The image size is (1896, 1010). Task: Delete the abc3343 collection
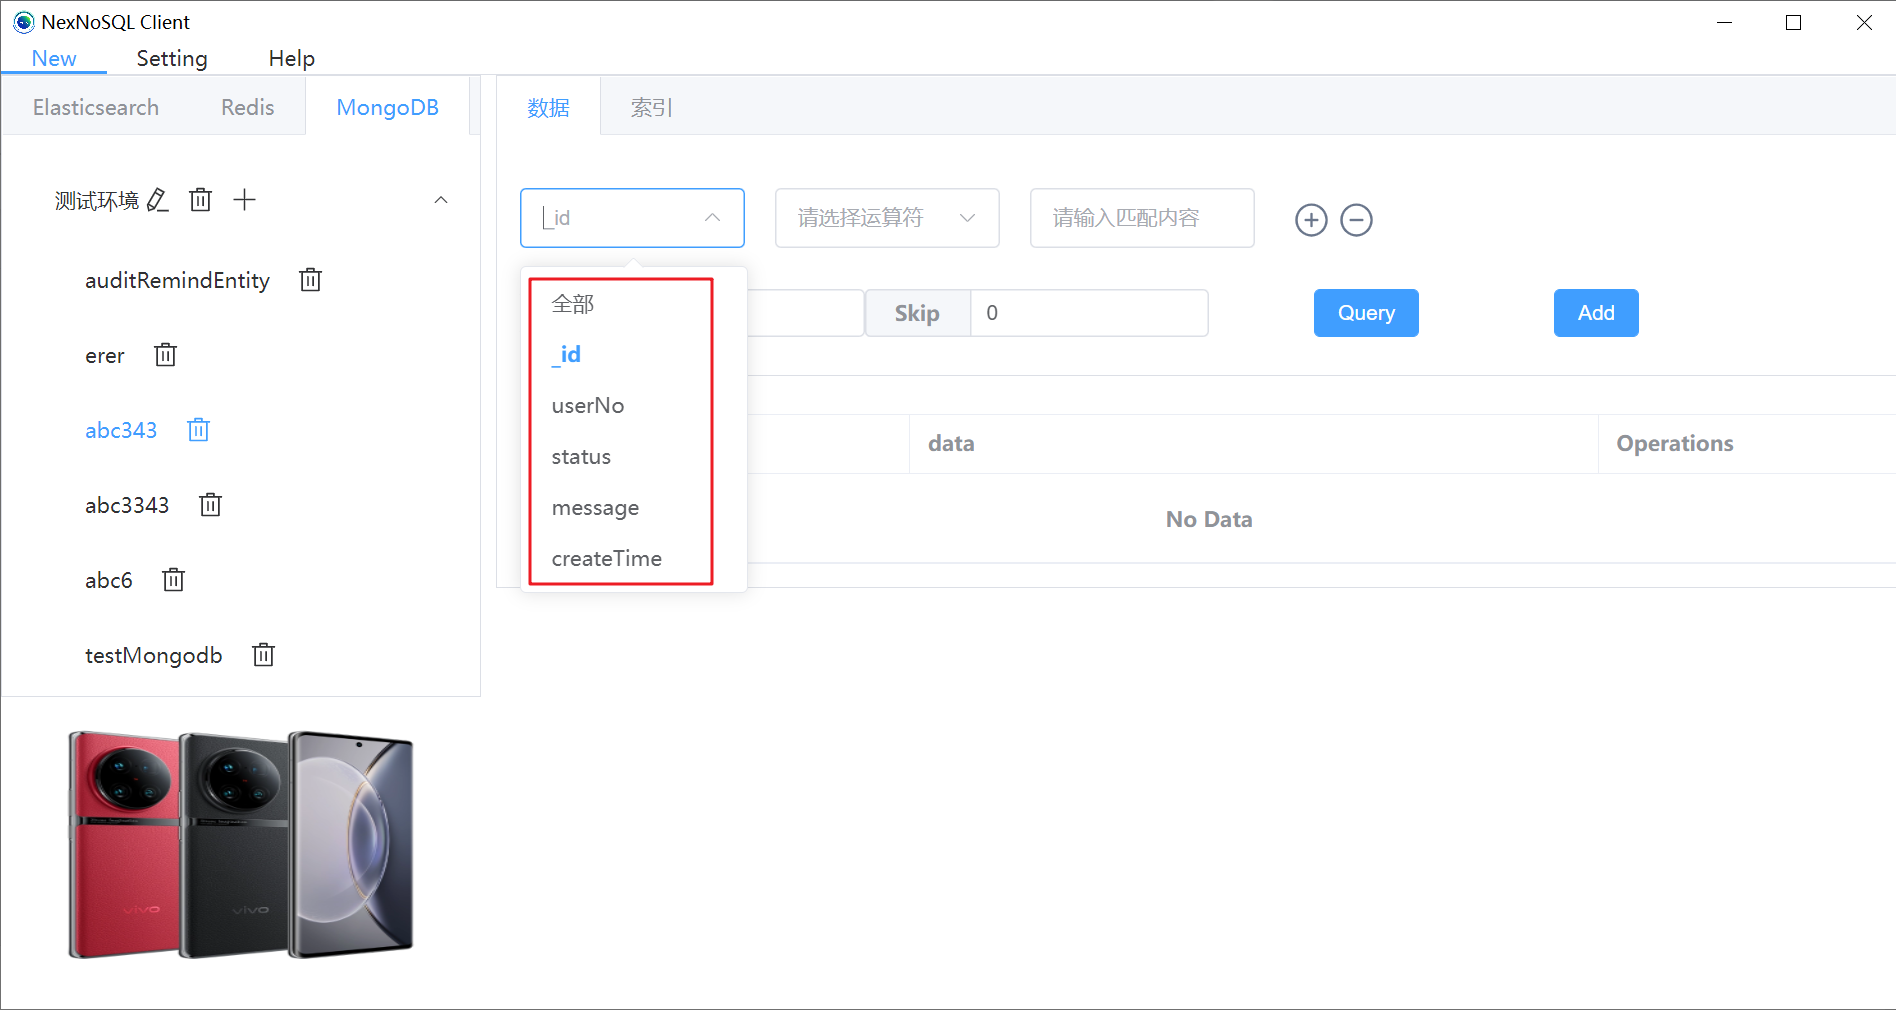point(210,505)
